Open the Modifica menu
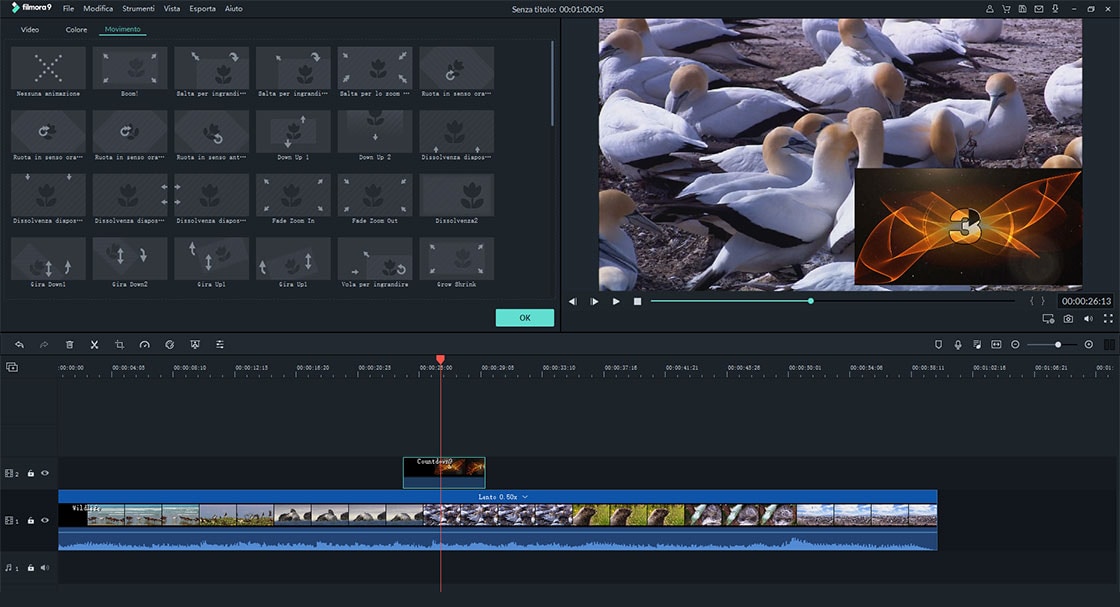1120x607 pixels. [x=98, y=9]
